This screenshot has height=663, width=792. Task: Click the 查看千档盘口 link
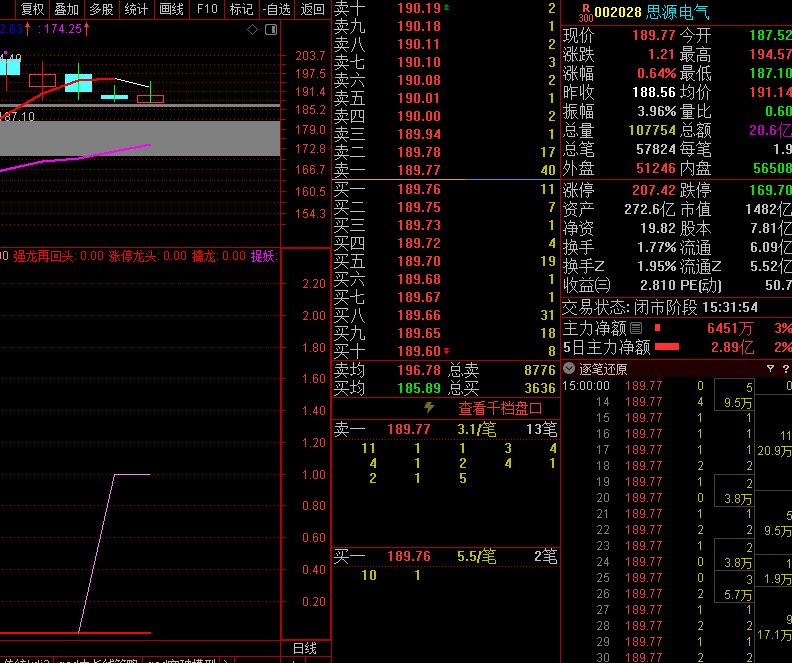pyautogui.click(x=500, y=408)
